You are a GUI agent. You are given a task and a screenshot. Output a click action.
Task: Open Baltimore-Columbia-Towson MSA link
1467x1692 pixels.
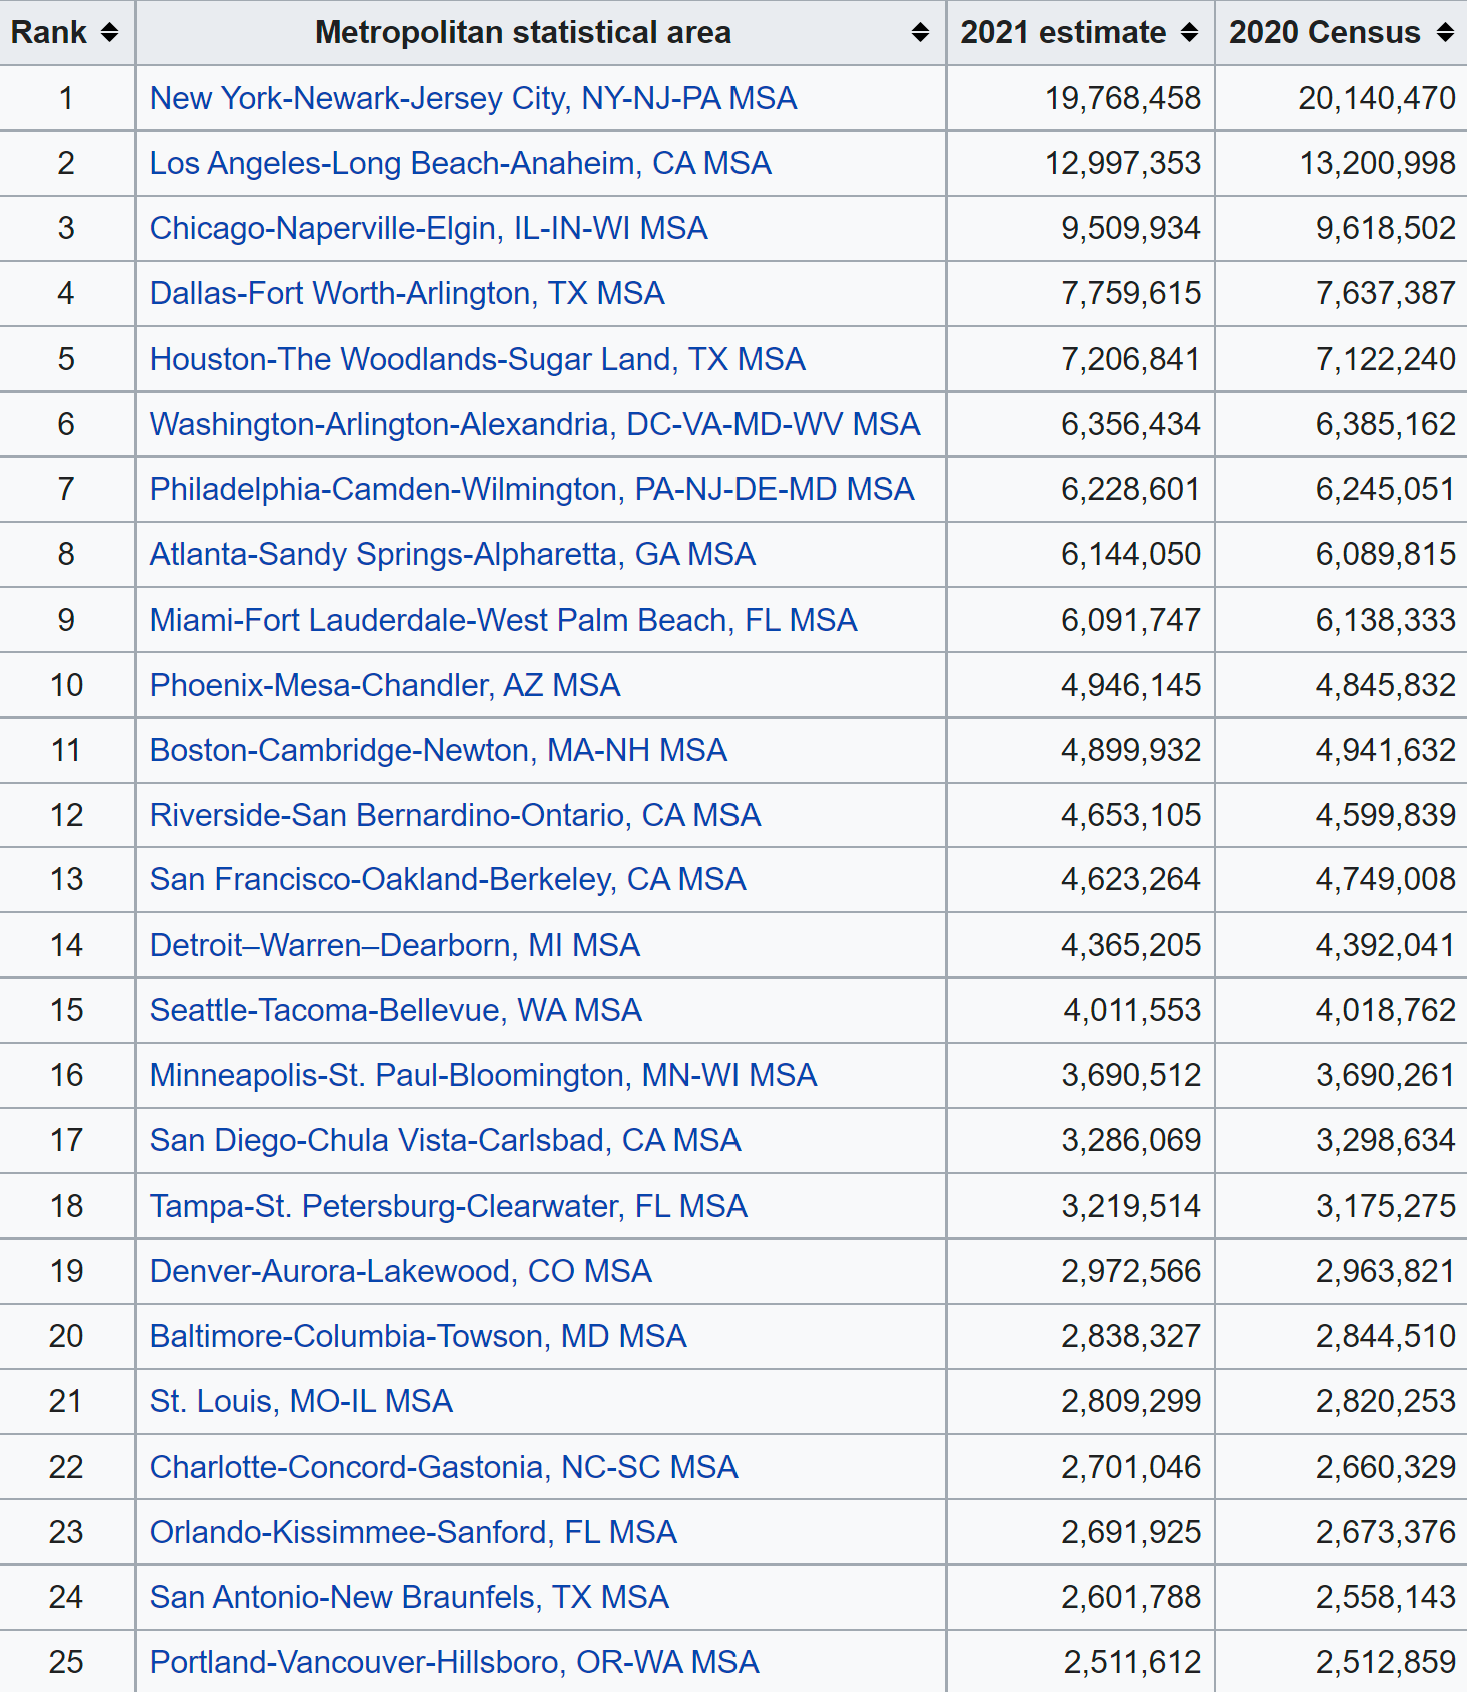pos(418,1336)
